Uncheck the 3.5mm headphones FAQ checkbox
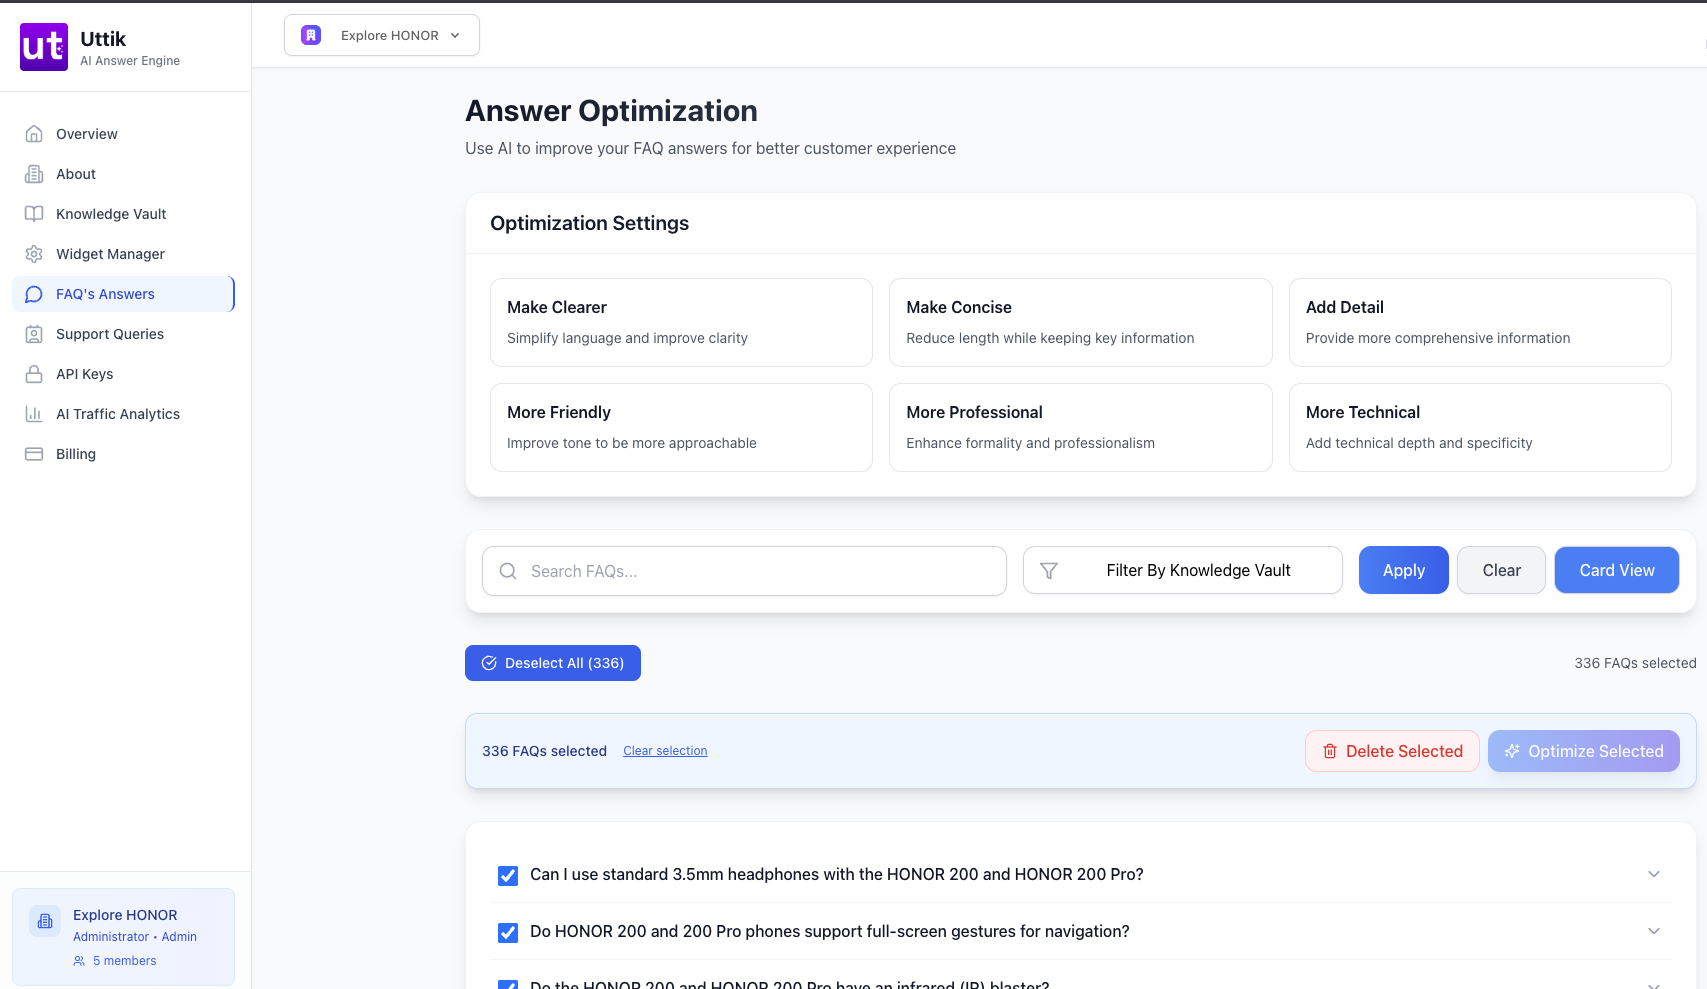This screenshot has width=1707, height=989. coord(508,875)
